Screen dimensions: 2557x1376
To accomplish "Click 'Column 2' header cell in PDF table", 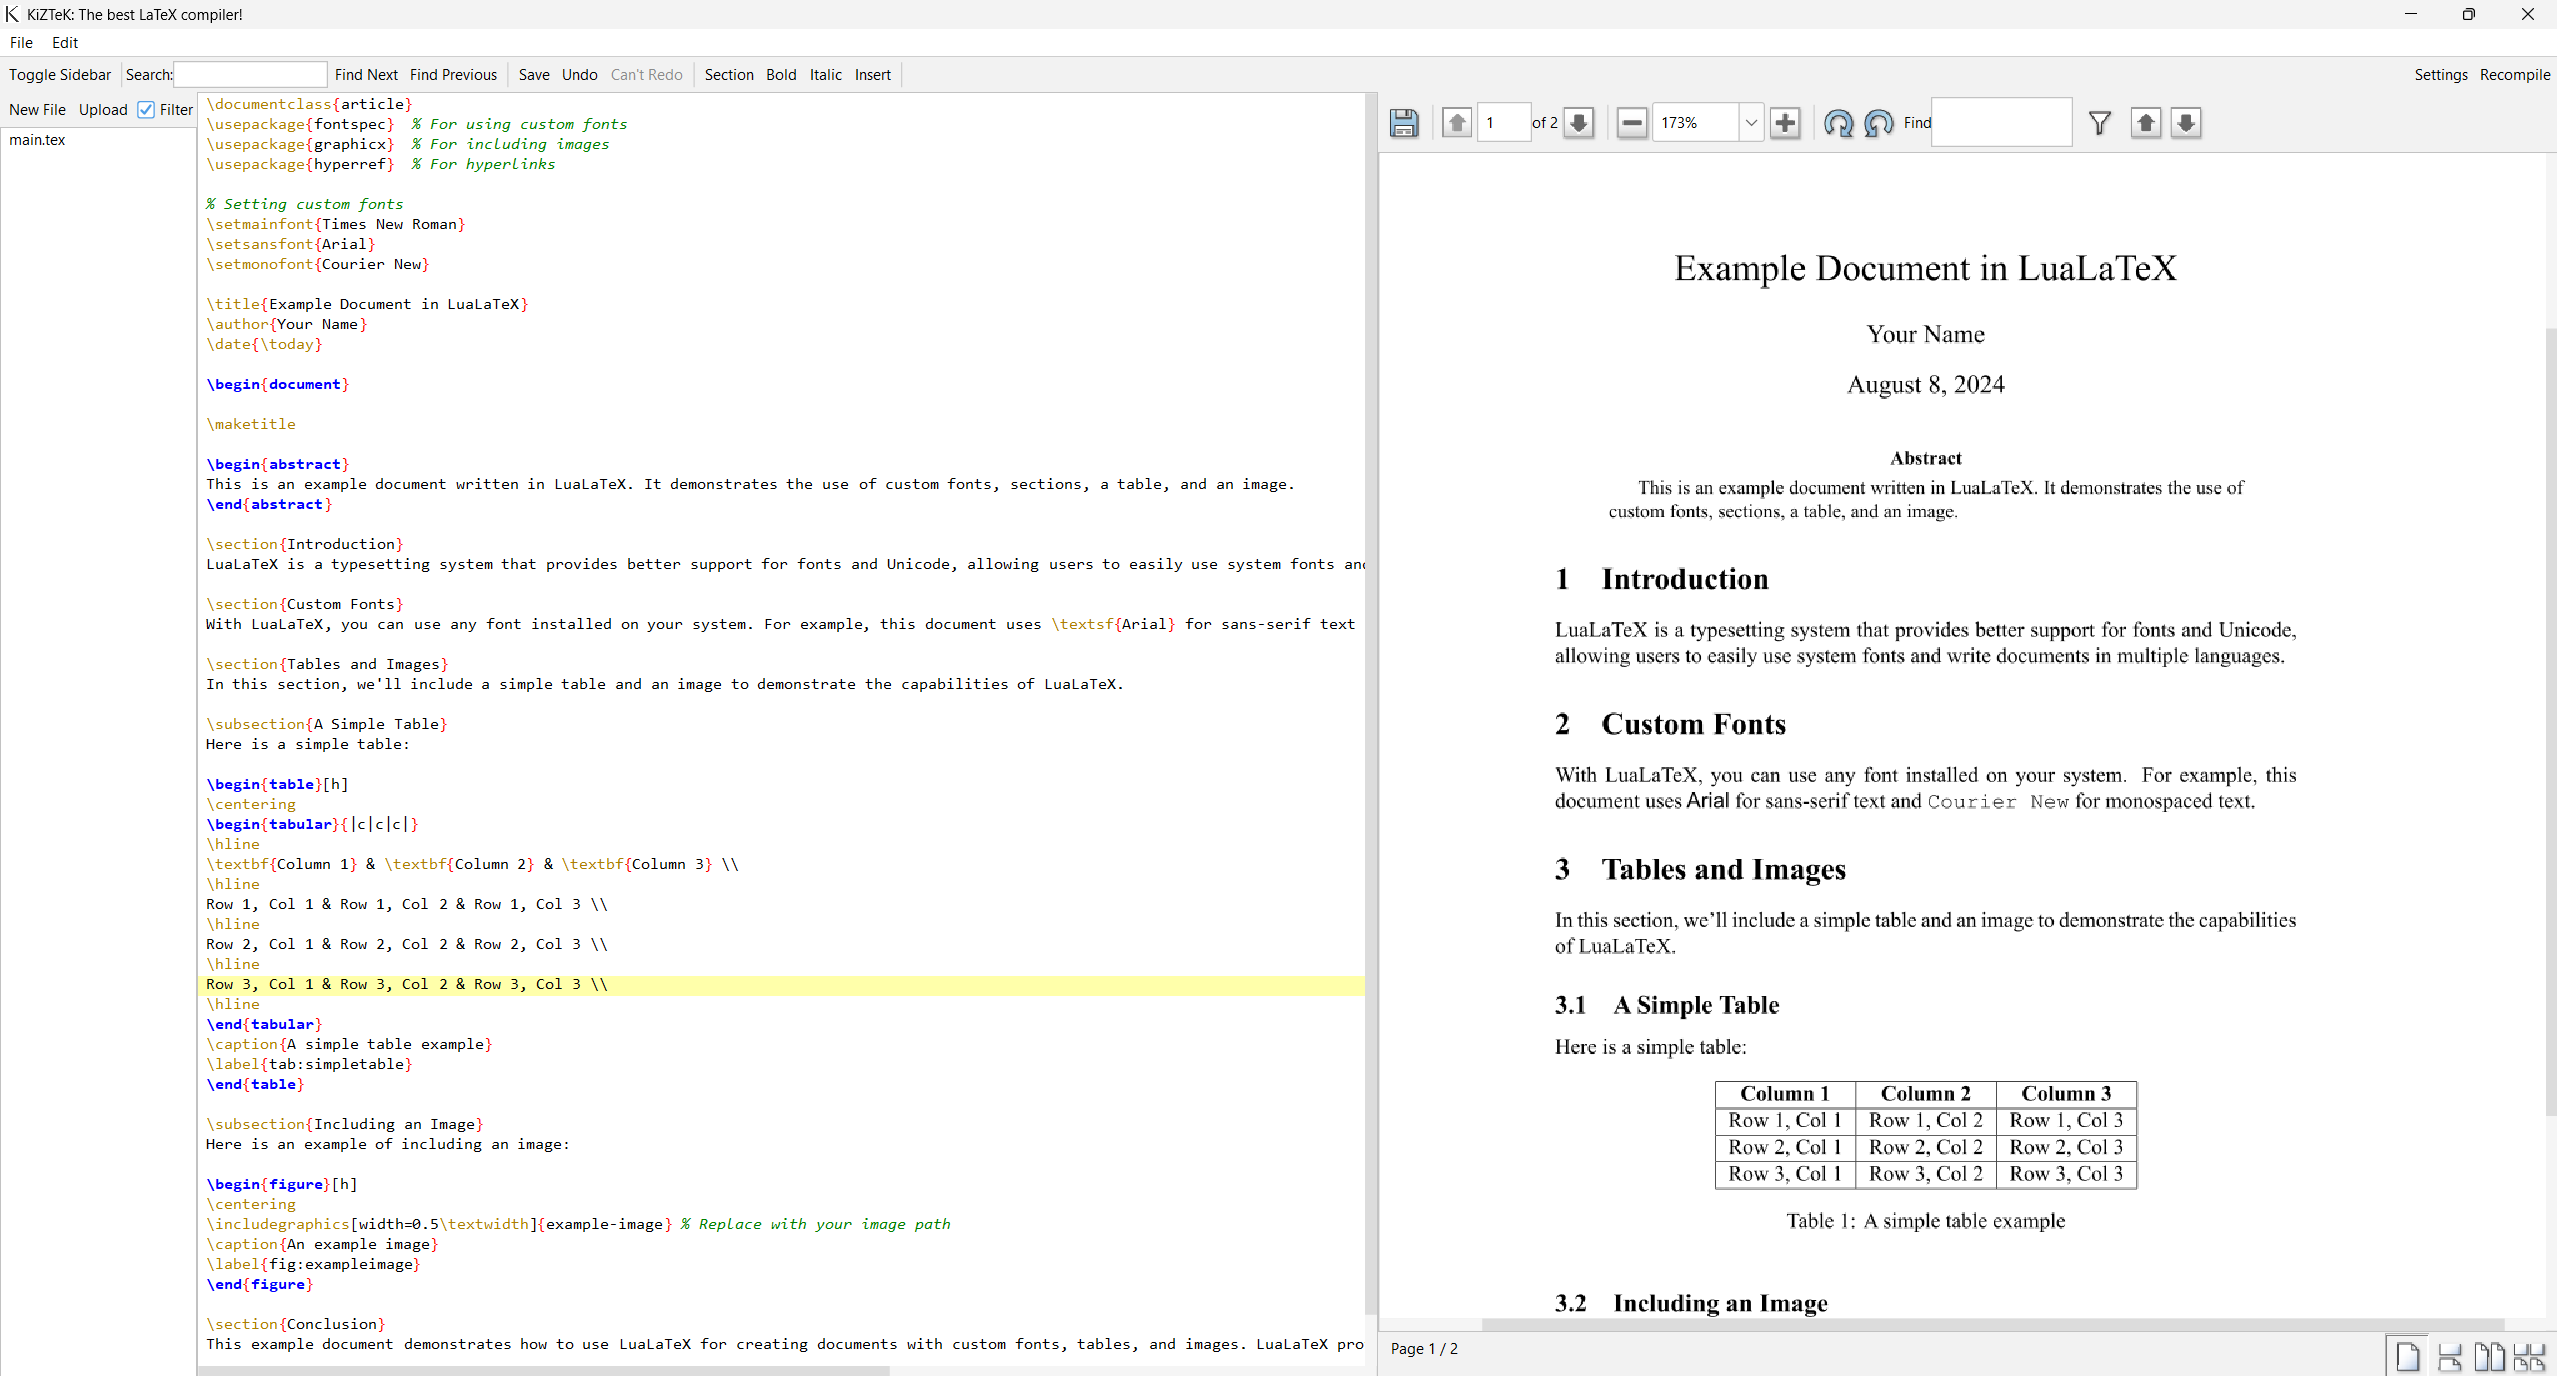I will (1925, 1094).
